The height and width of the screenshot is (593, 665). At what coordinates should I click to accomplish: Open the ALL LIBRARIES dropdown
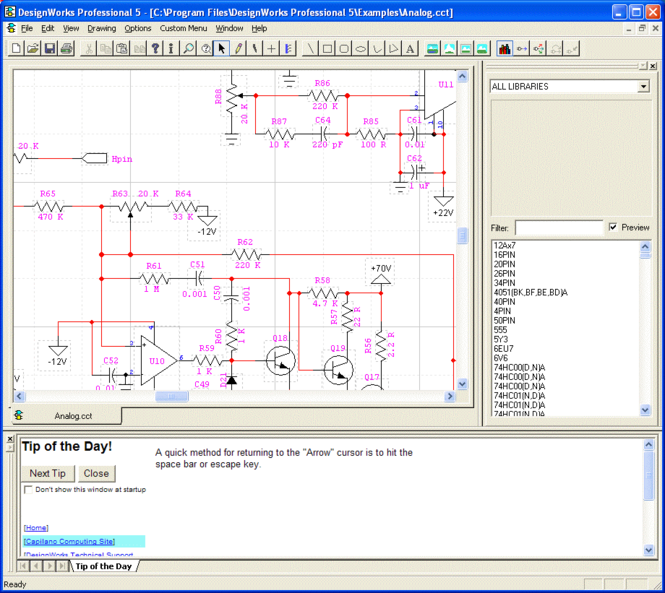644,87
